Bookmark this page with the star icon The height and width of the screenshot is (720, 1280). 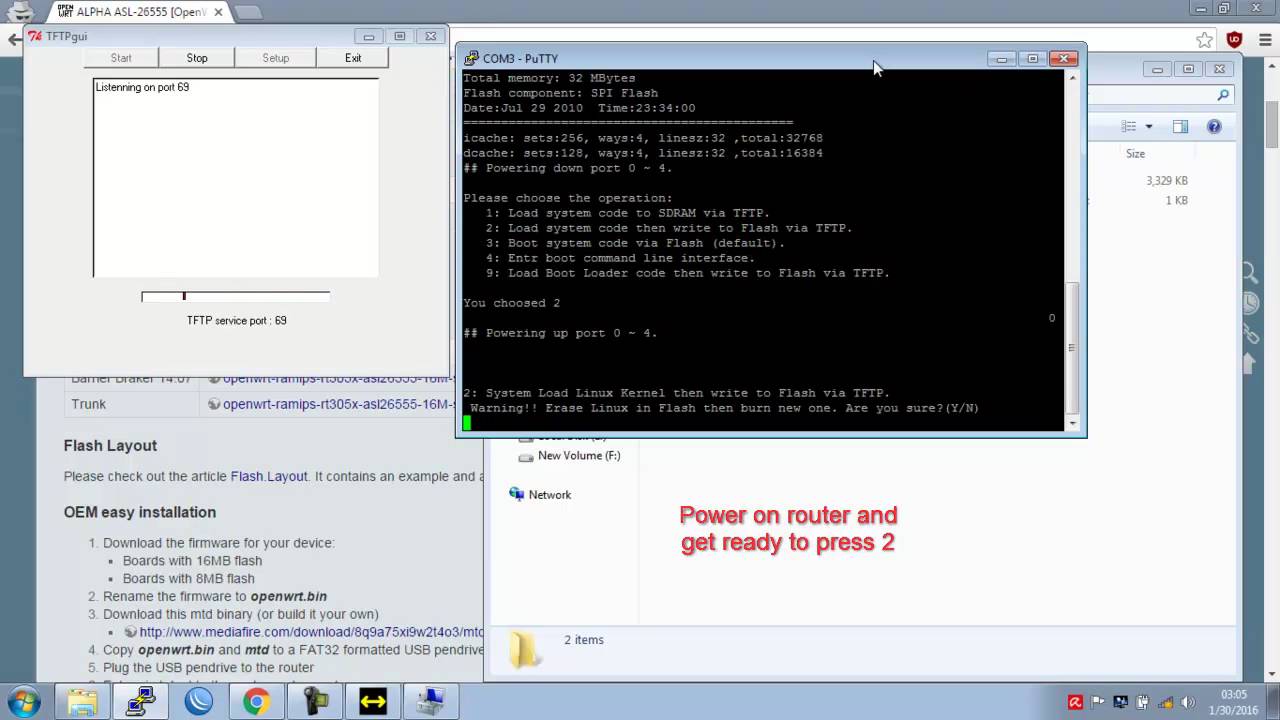coord(1204,40)
